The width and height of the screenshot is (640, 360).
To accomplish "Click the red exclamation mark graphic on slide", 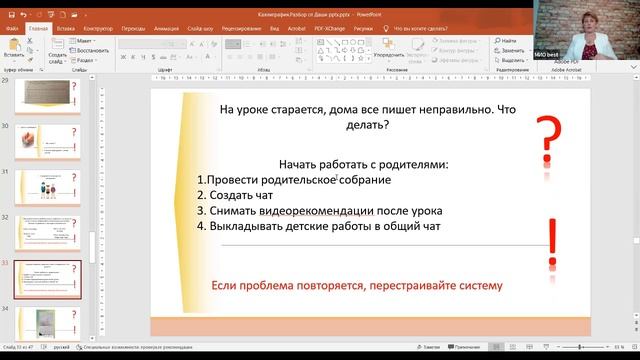I will [x=552, y=242].
